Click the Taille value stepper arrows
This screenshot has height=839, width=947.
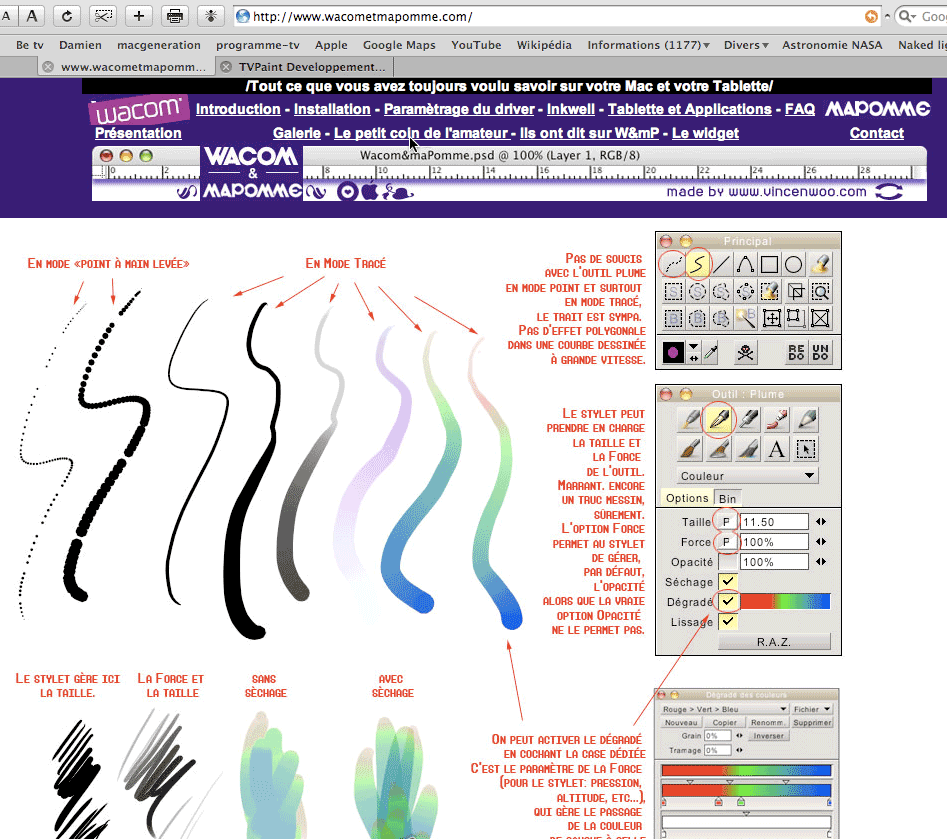pos(821,522)
